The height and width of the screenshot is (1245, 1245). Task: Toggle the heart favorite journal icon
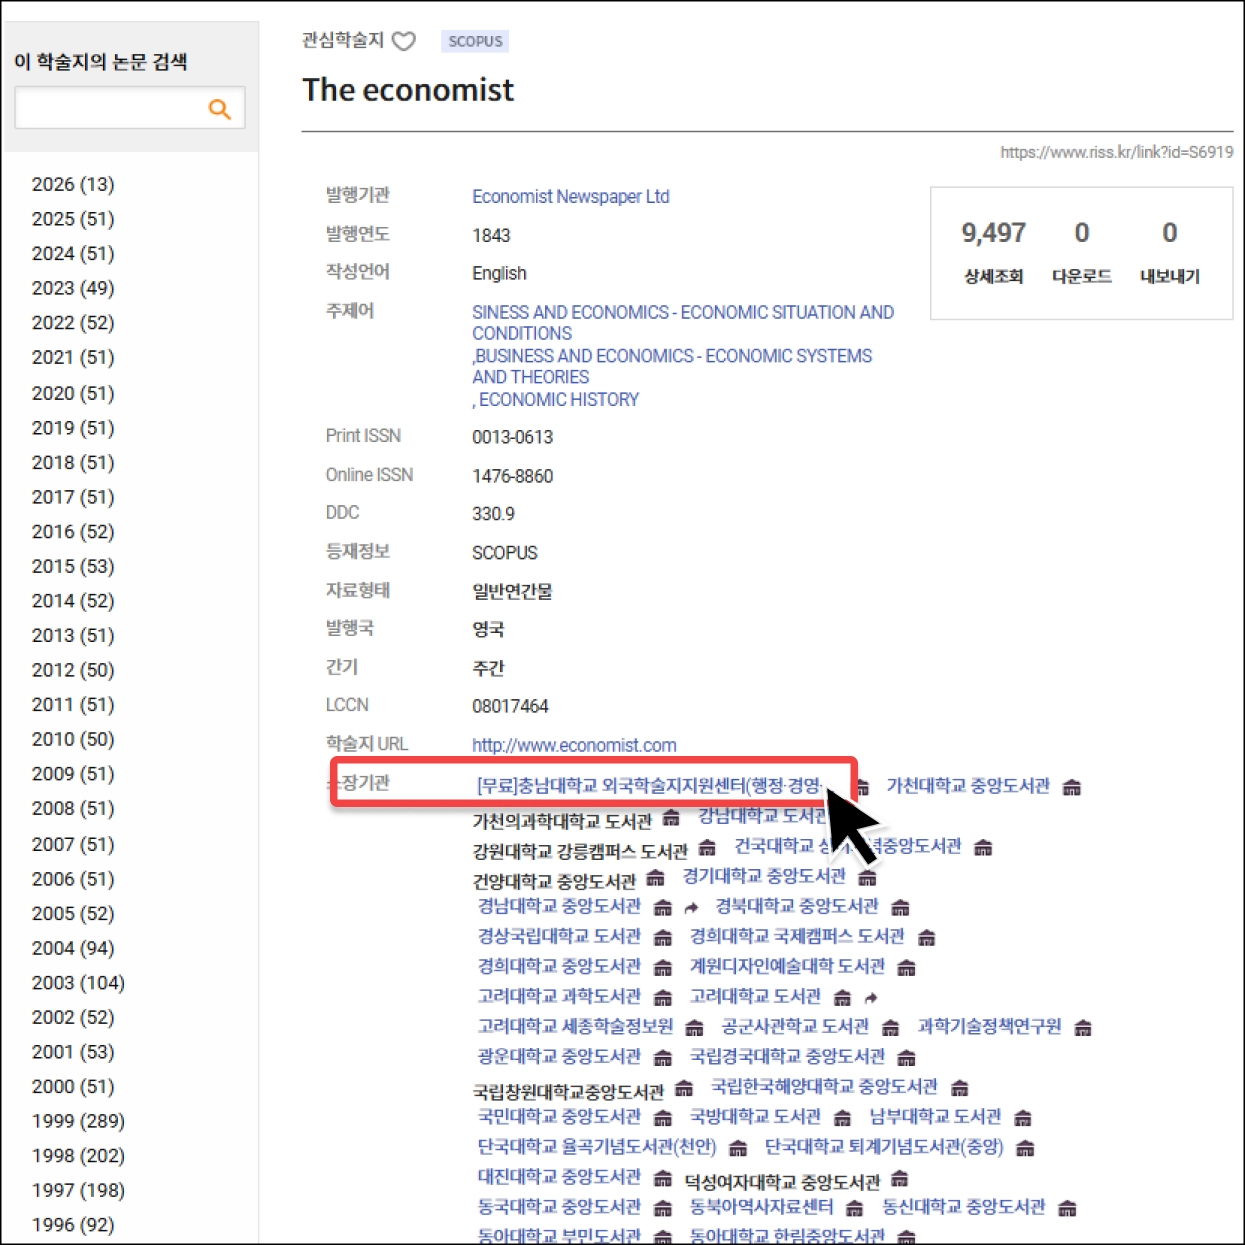(403, 41)
